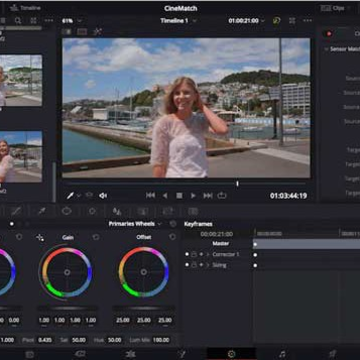Jump to last frame

tap(208, 196)
